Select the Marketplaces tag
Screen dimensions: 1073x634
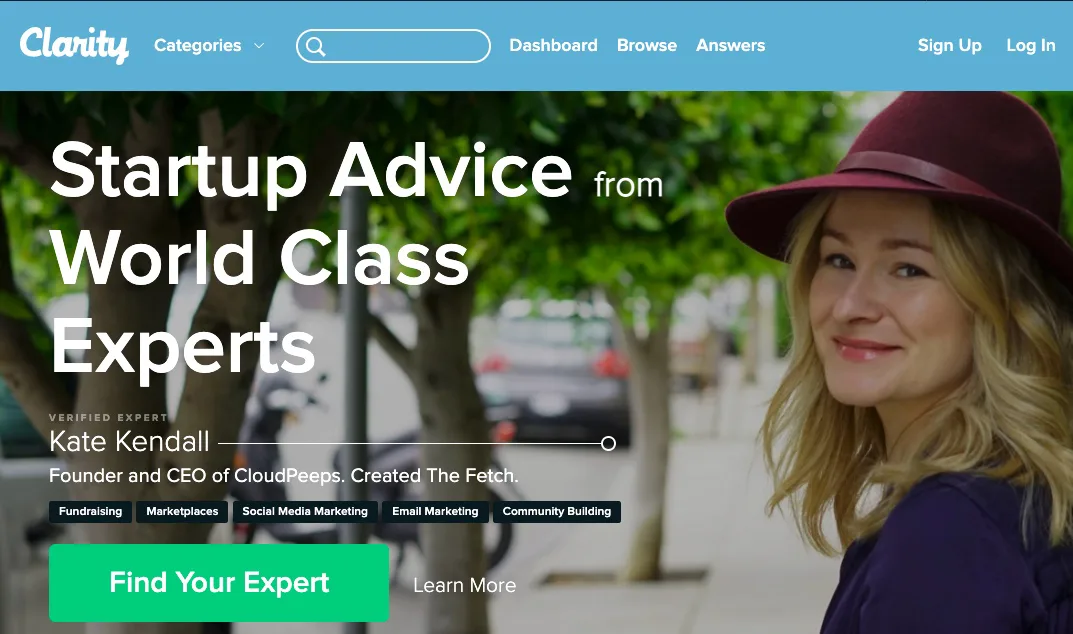coord(182,511)
